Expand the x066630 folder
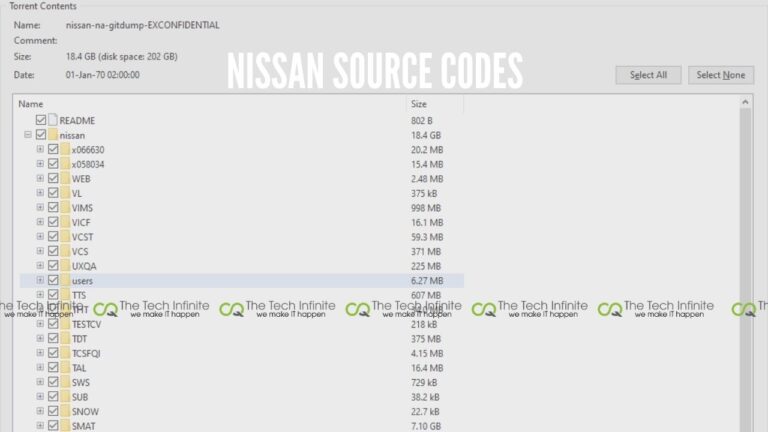This screenshot has height=432, width=768. tap(40, 149)
